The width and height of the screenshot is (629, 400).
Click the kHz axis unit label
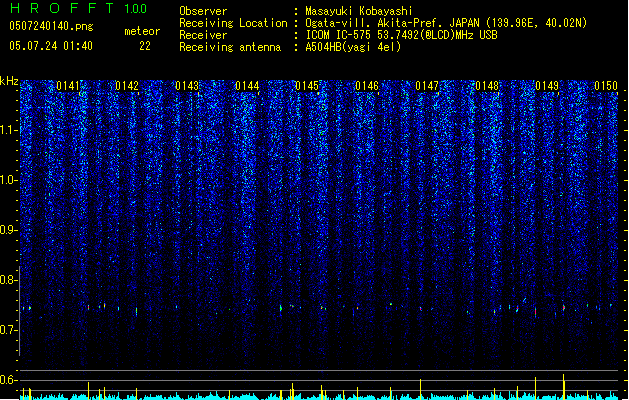(x=9, y=81)
